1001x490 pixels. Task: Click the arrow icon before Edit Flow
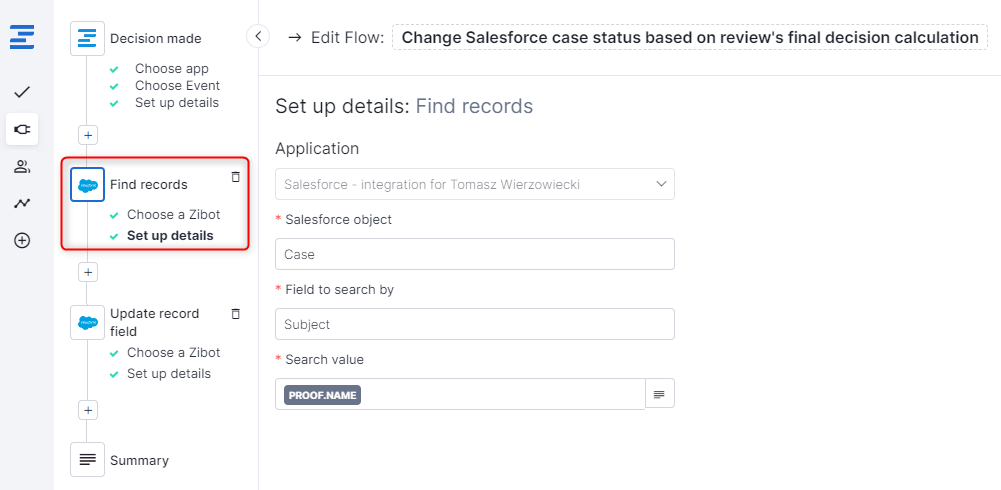(x=294, y=38)
